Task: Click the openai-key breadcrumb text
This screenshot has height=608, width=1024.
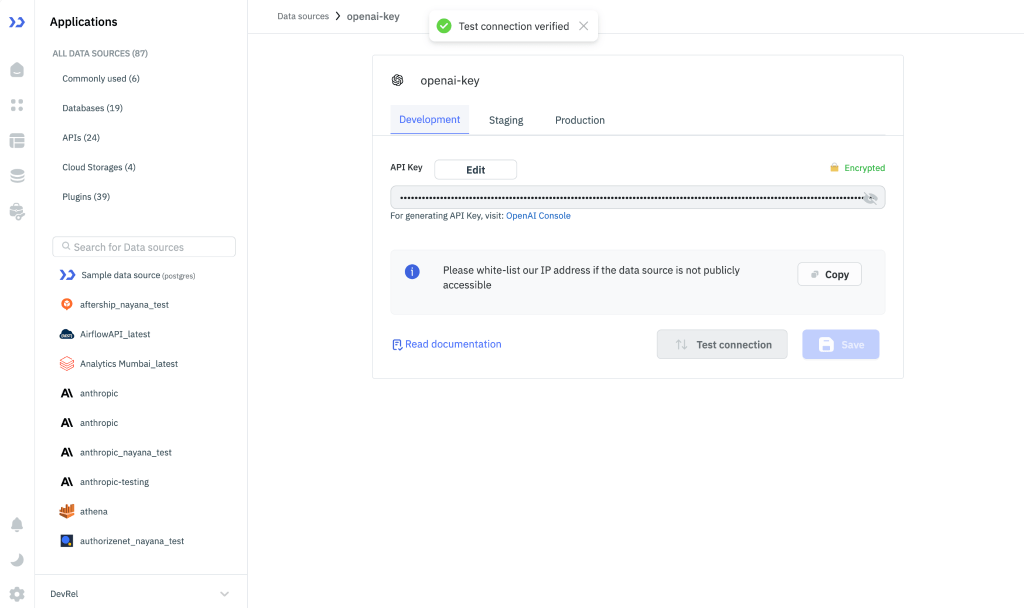Action: click(x=373, y=16)
